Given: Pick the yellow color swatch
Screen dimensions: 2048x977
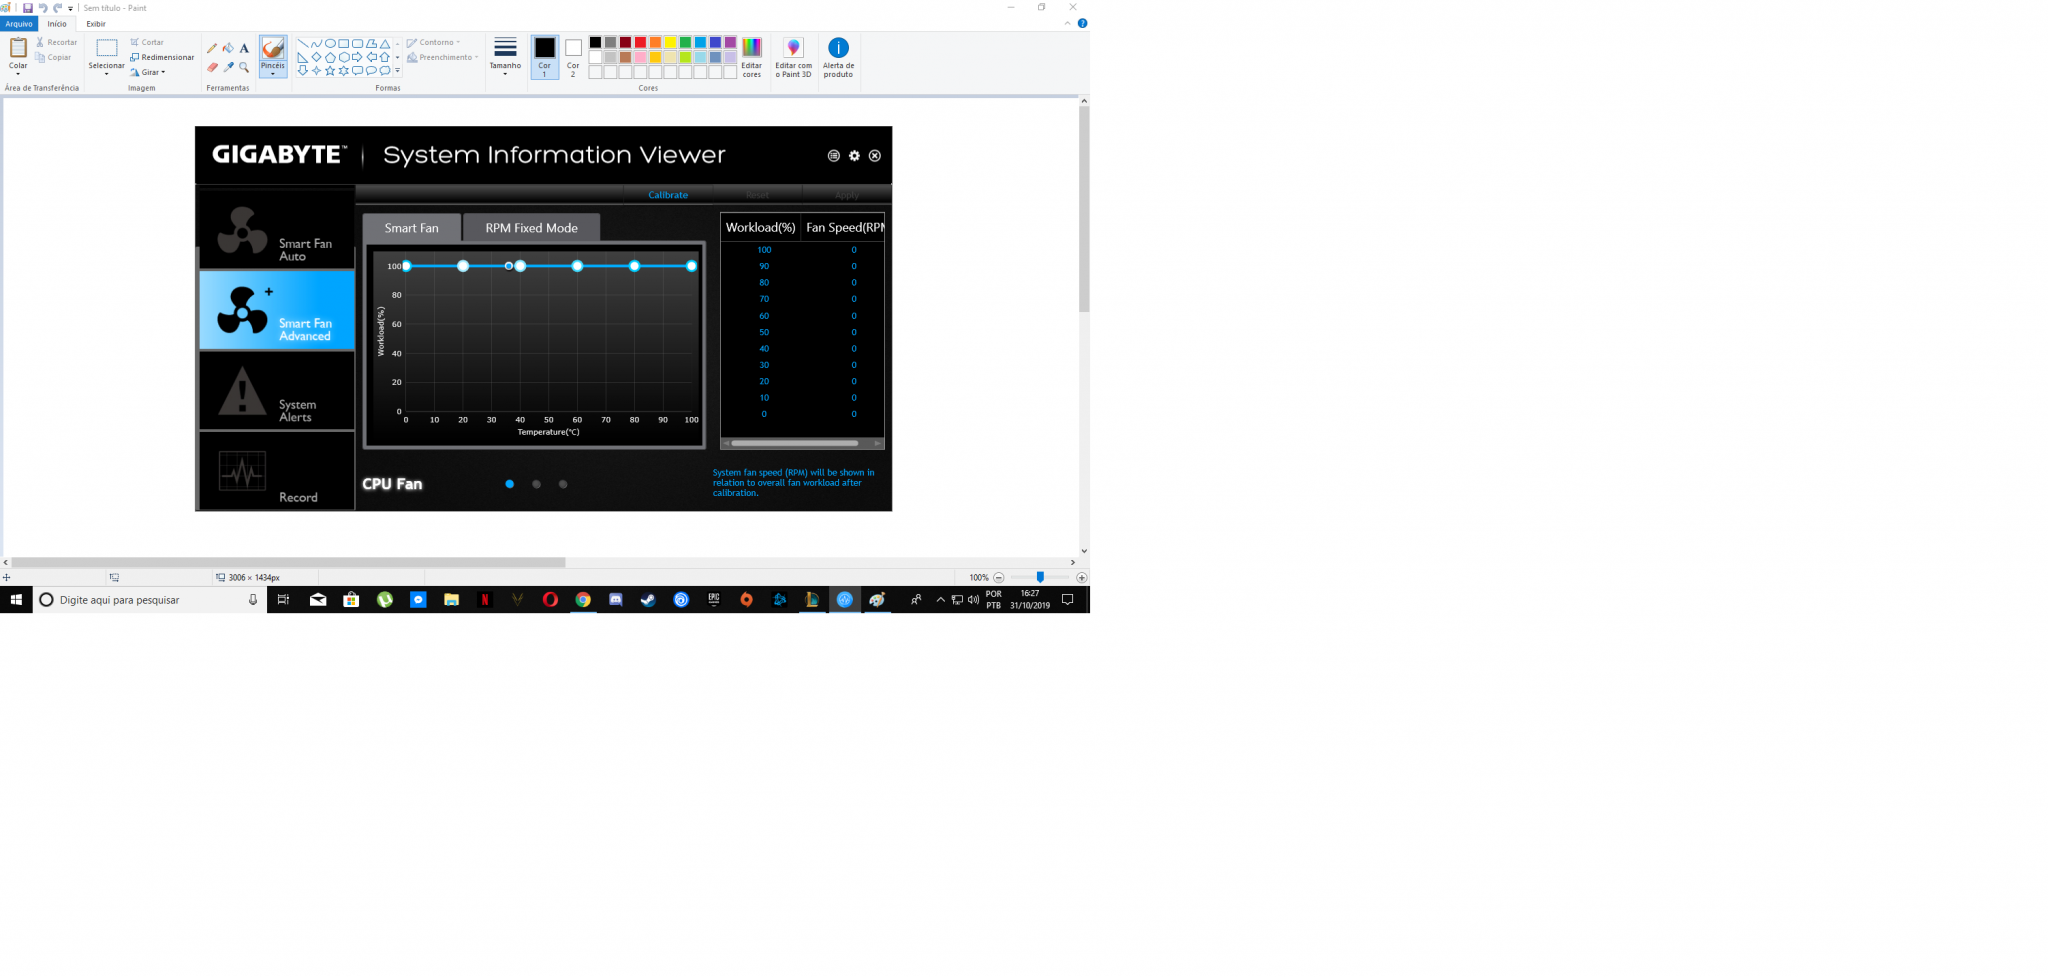Looking at the screenshot, I should pyautogui.click(x=670, y=43).
